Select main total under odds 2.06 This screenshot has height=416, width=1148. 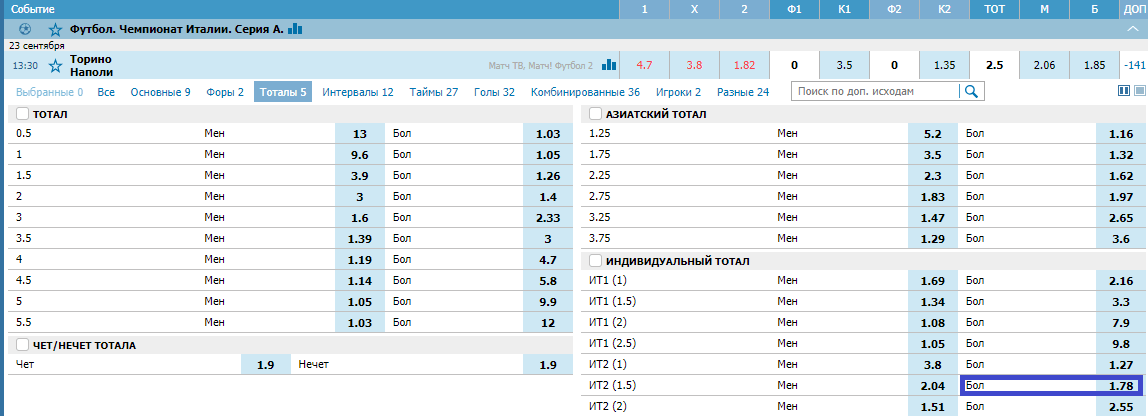coord(1044,65)
